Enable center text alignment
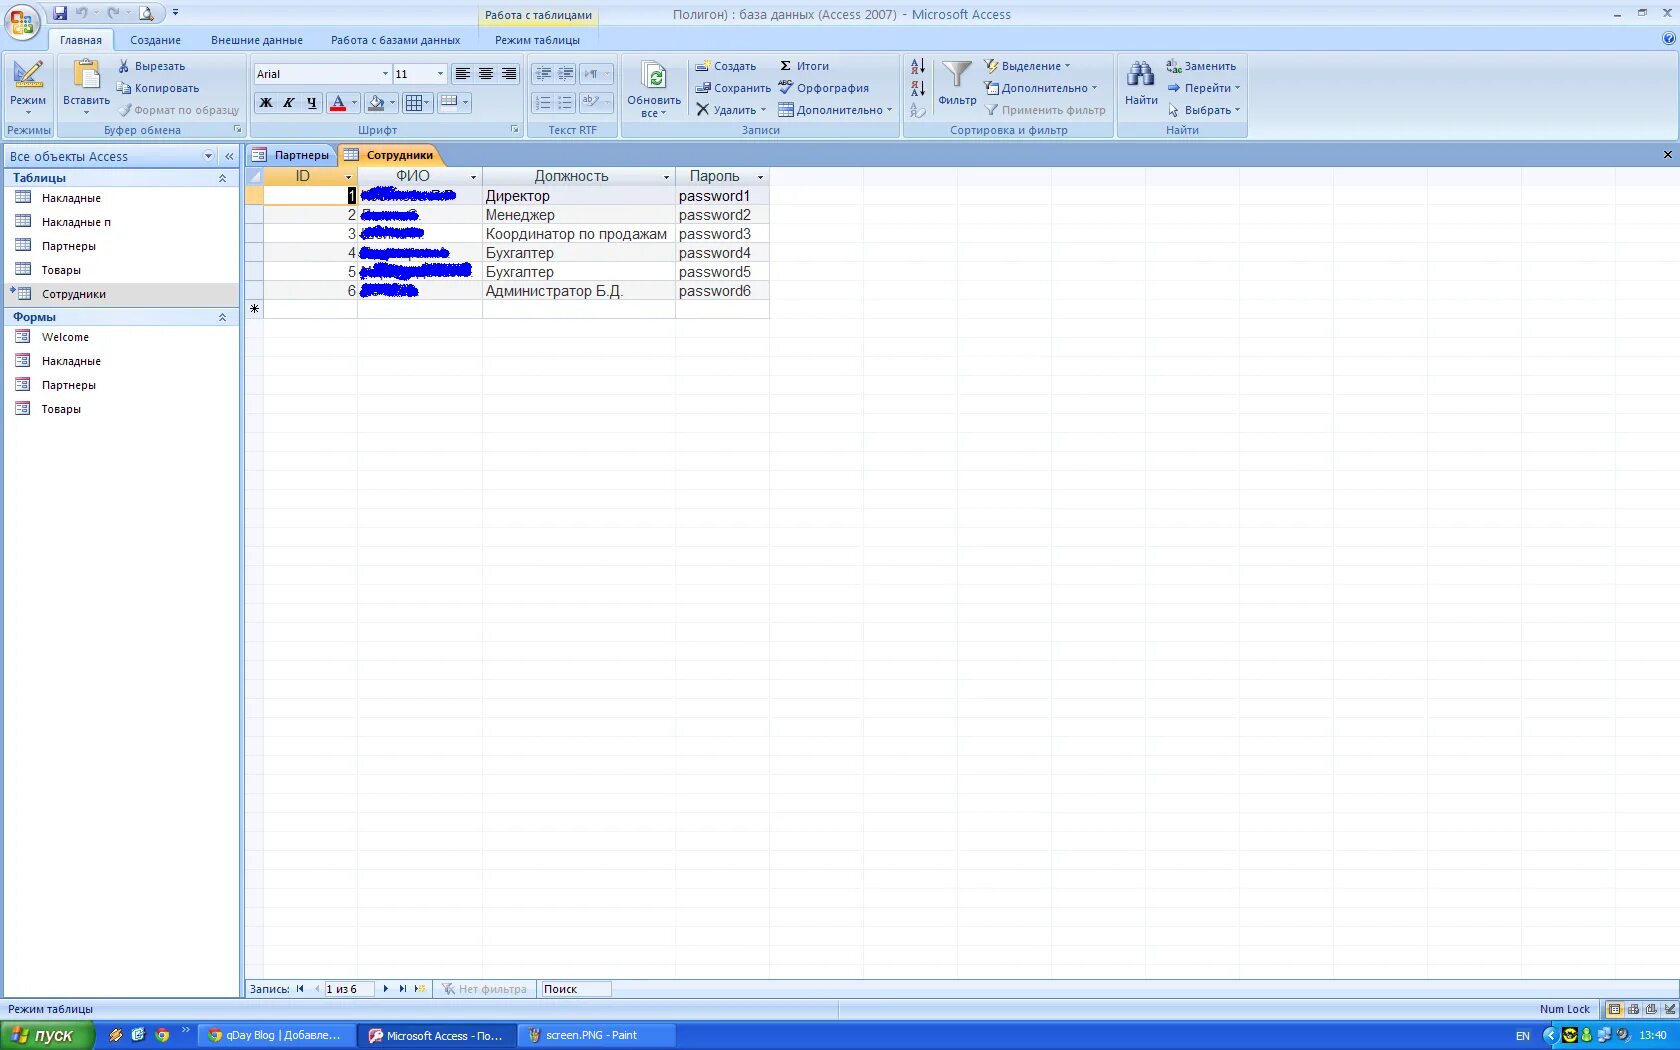This screenshot has height=1050, width=1680. [x=486, y=74]
